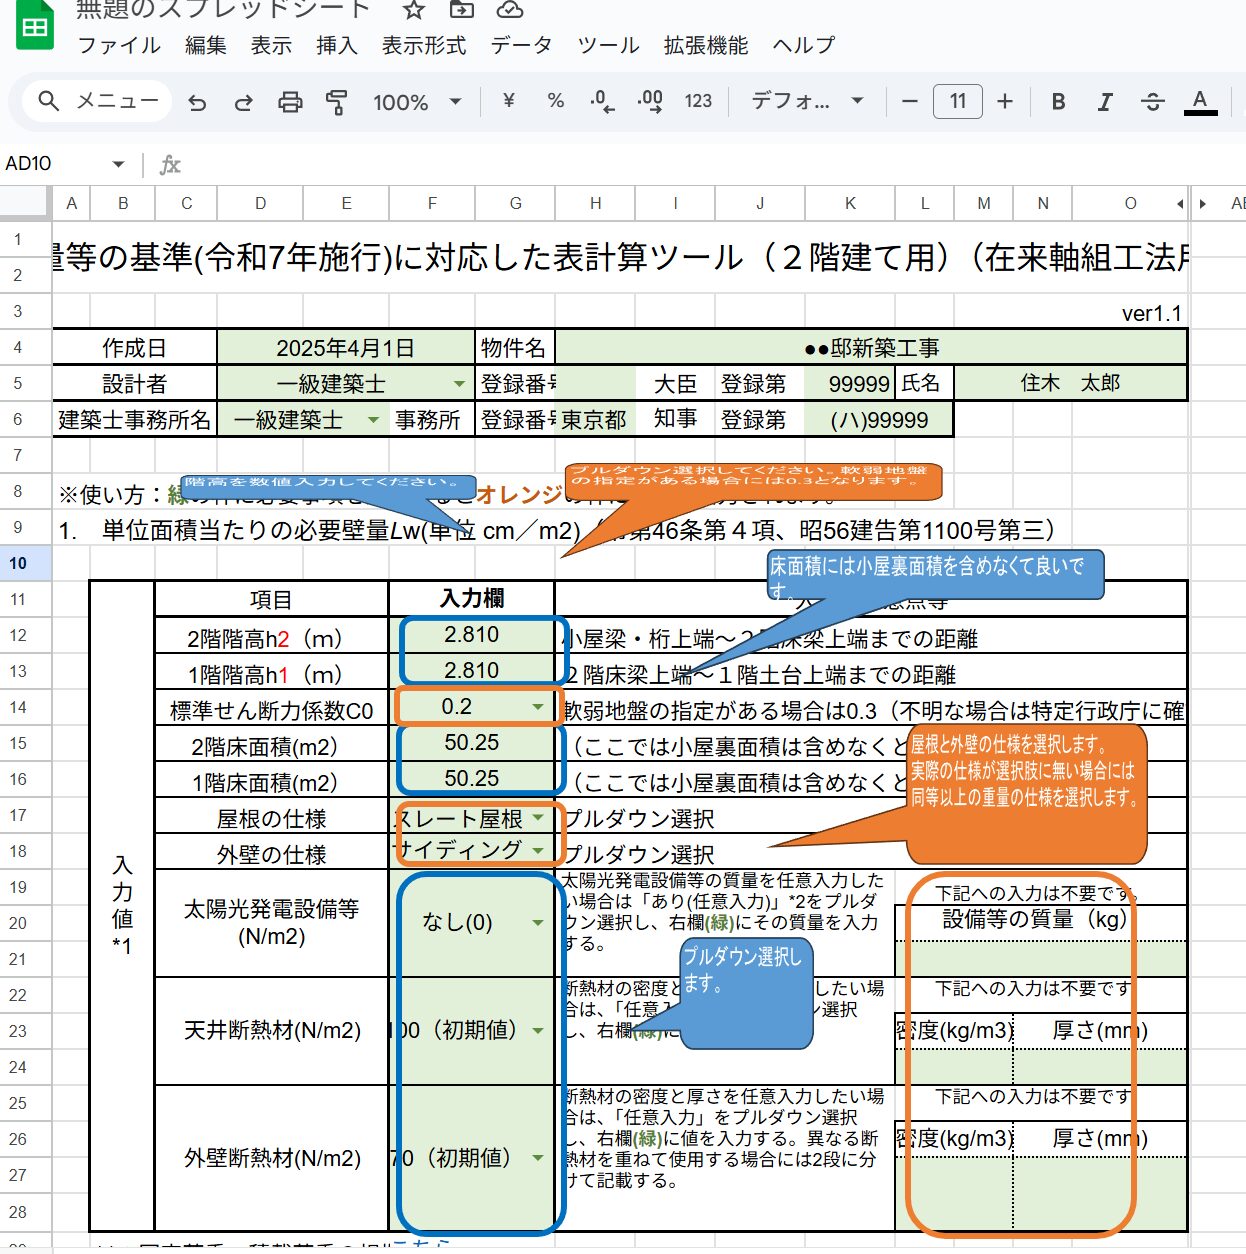Image resolution: width=1246 pixels, height=1254 pixels.
Task: Toggle bold formatting
Action: 1058,101
